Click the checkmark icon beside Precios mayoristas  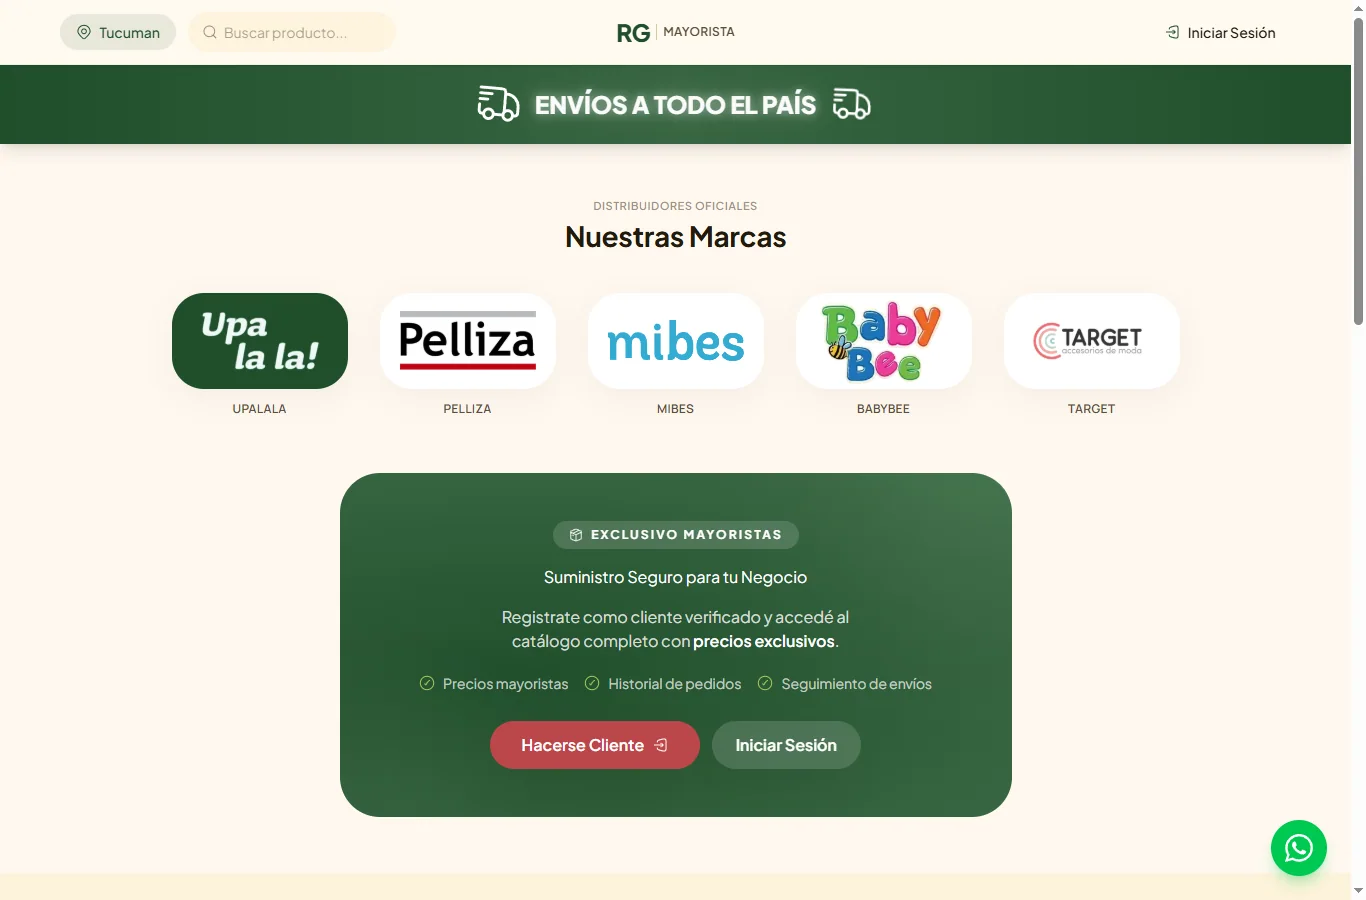[x=427, y=683]
